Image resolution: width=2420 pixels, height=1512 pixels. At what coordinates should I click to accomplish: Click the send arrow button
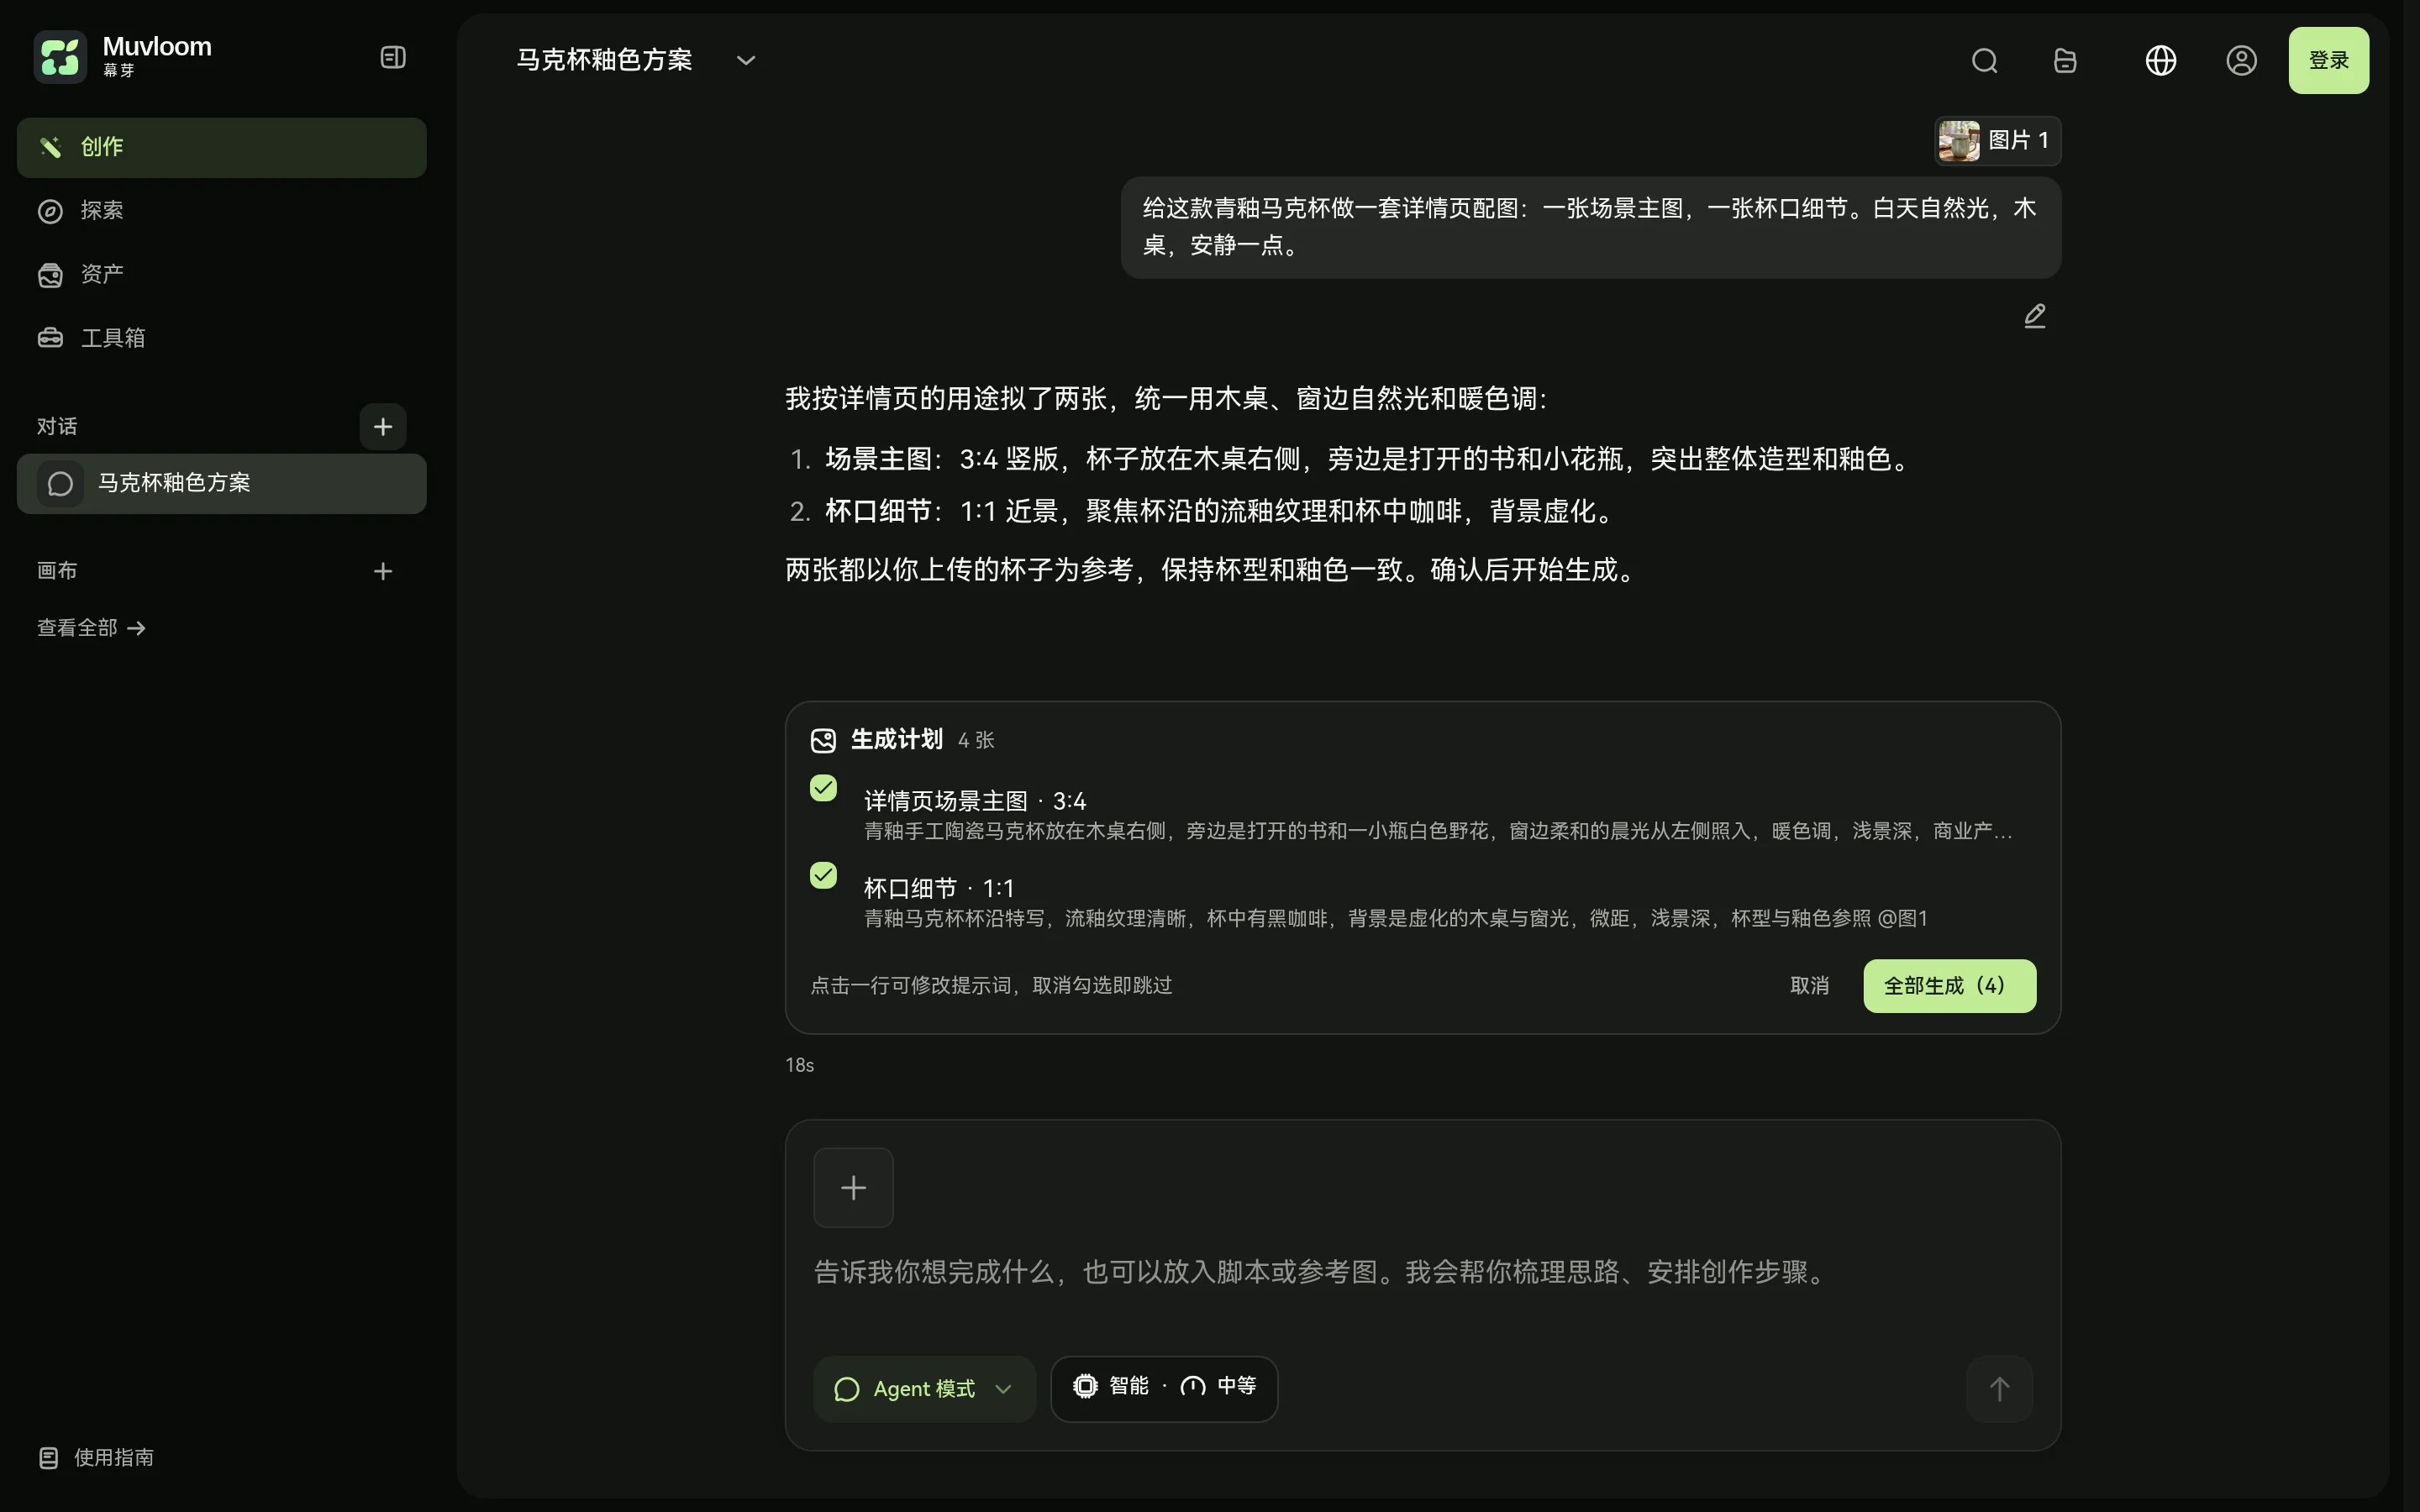[1999, 1389]
